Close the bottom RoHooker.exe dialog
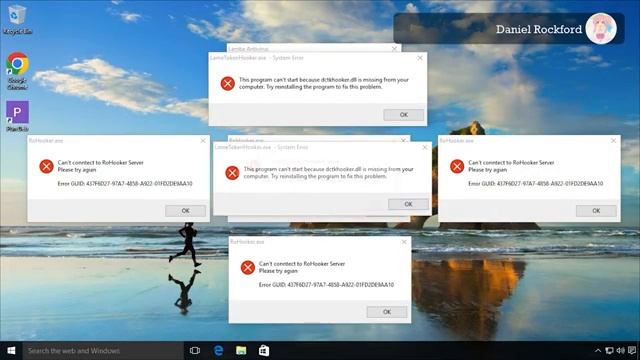Viewport: 640px width, 360px height. [x=404, y=242]
